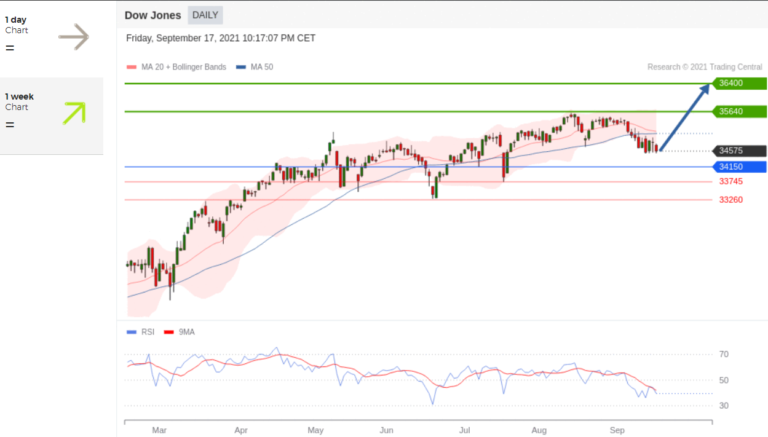Image resolution: width=768 pixels, height=437 pixels.
Task: Click the Dow Jones title
Action: 153,15
